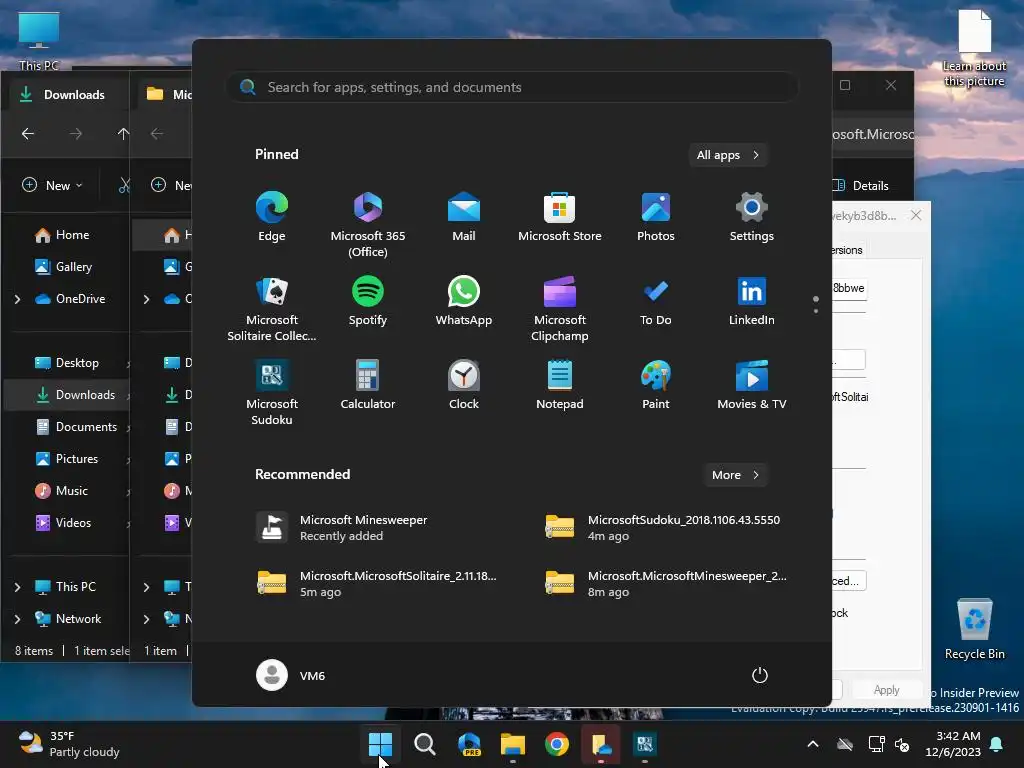Go back in Downloads Explorer window
1024x768 pixels.
click(x=27, y=134)
